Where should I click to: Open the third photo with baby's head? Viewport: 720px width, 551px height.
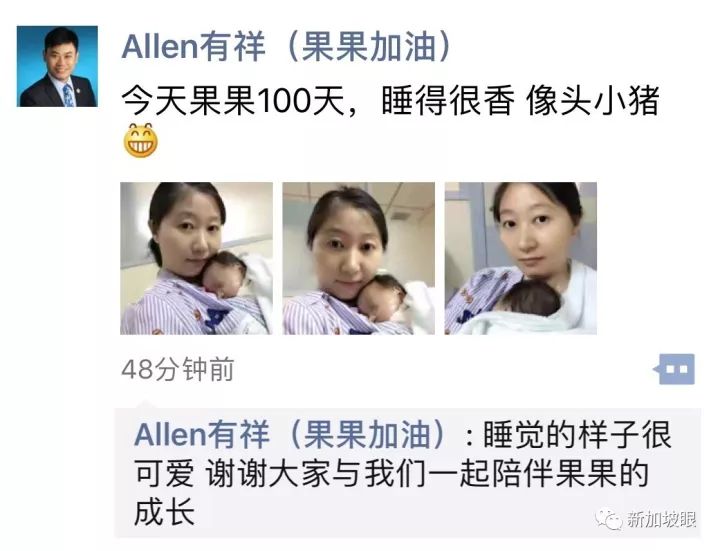[x=521, y=258]
